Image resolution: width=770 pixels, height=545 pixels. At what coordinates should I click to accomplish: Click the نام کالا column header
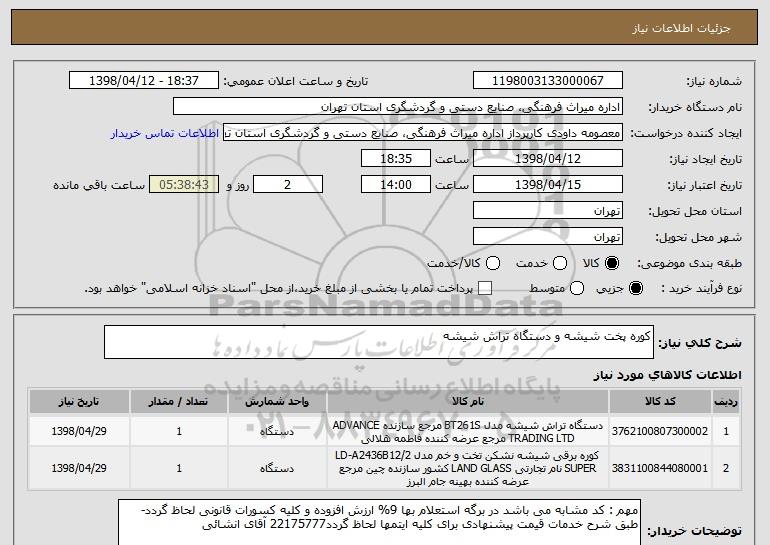pos(468,402)
